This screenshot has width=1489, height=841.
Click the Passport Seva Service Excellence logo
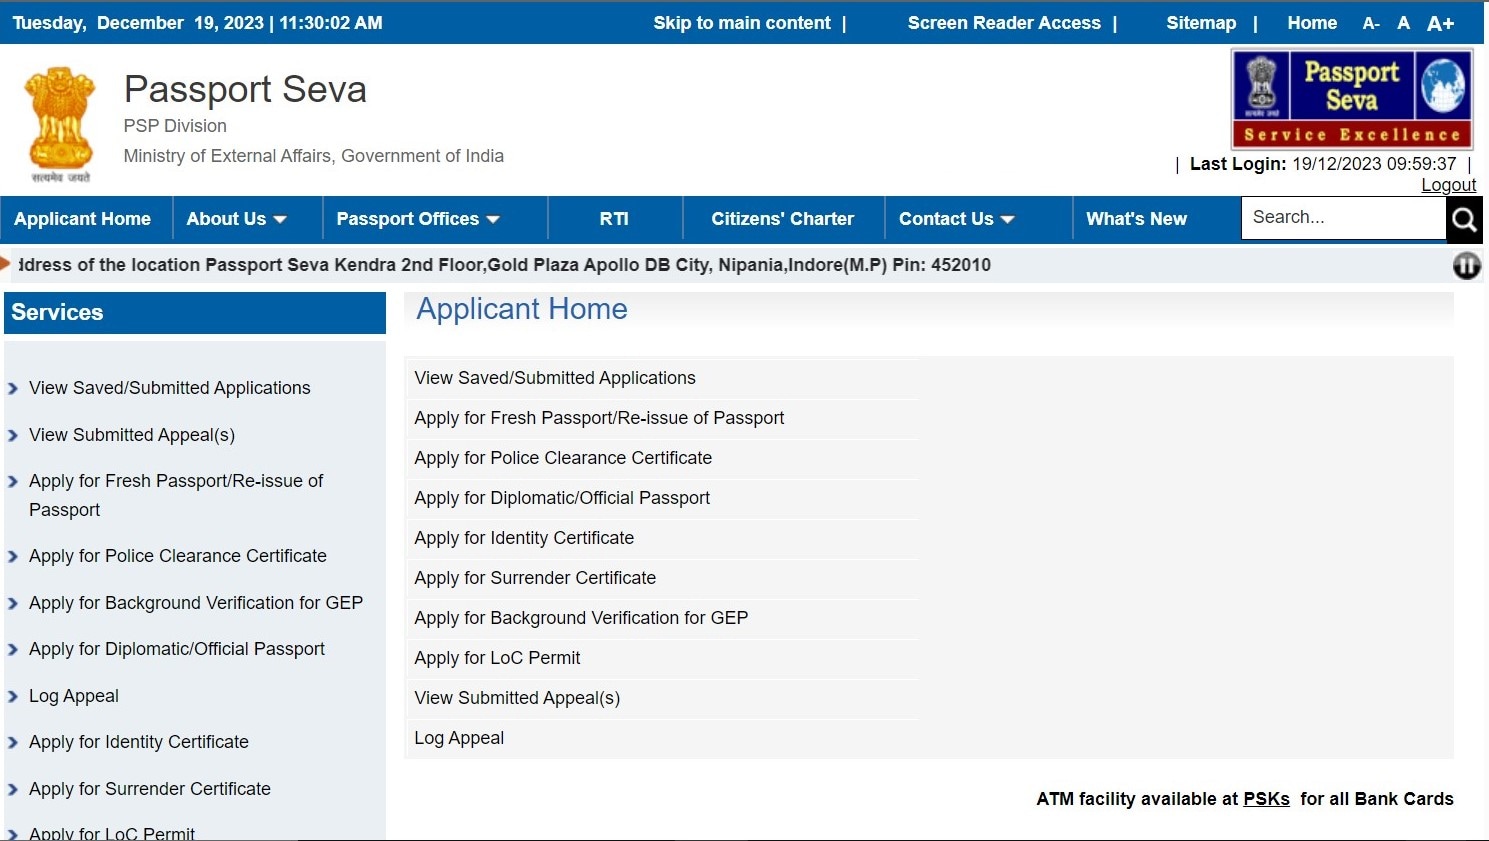1351,99
